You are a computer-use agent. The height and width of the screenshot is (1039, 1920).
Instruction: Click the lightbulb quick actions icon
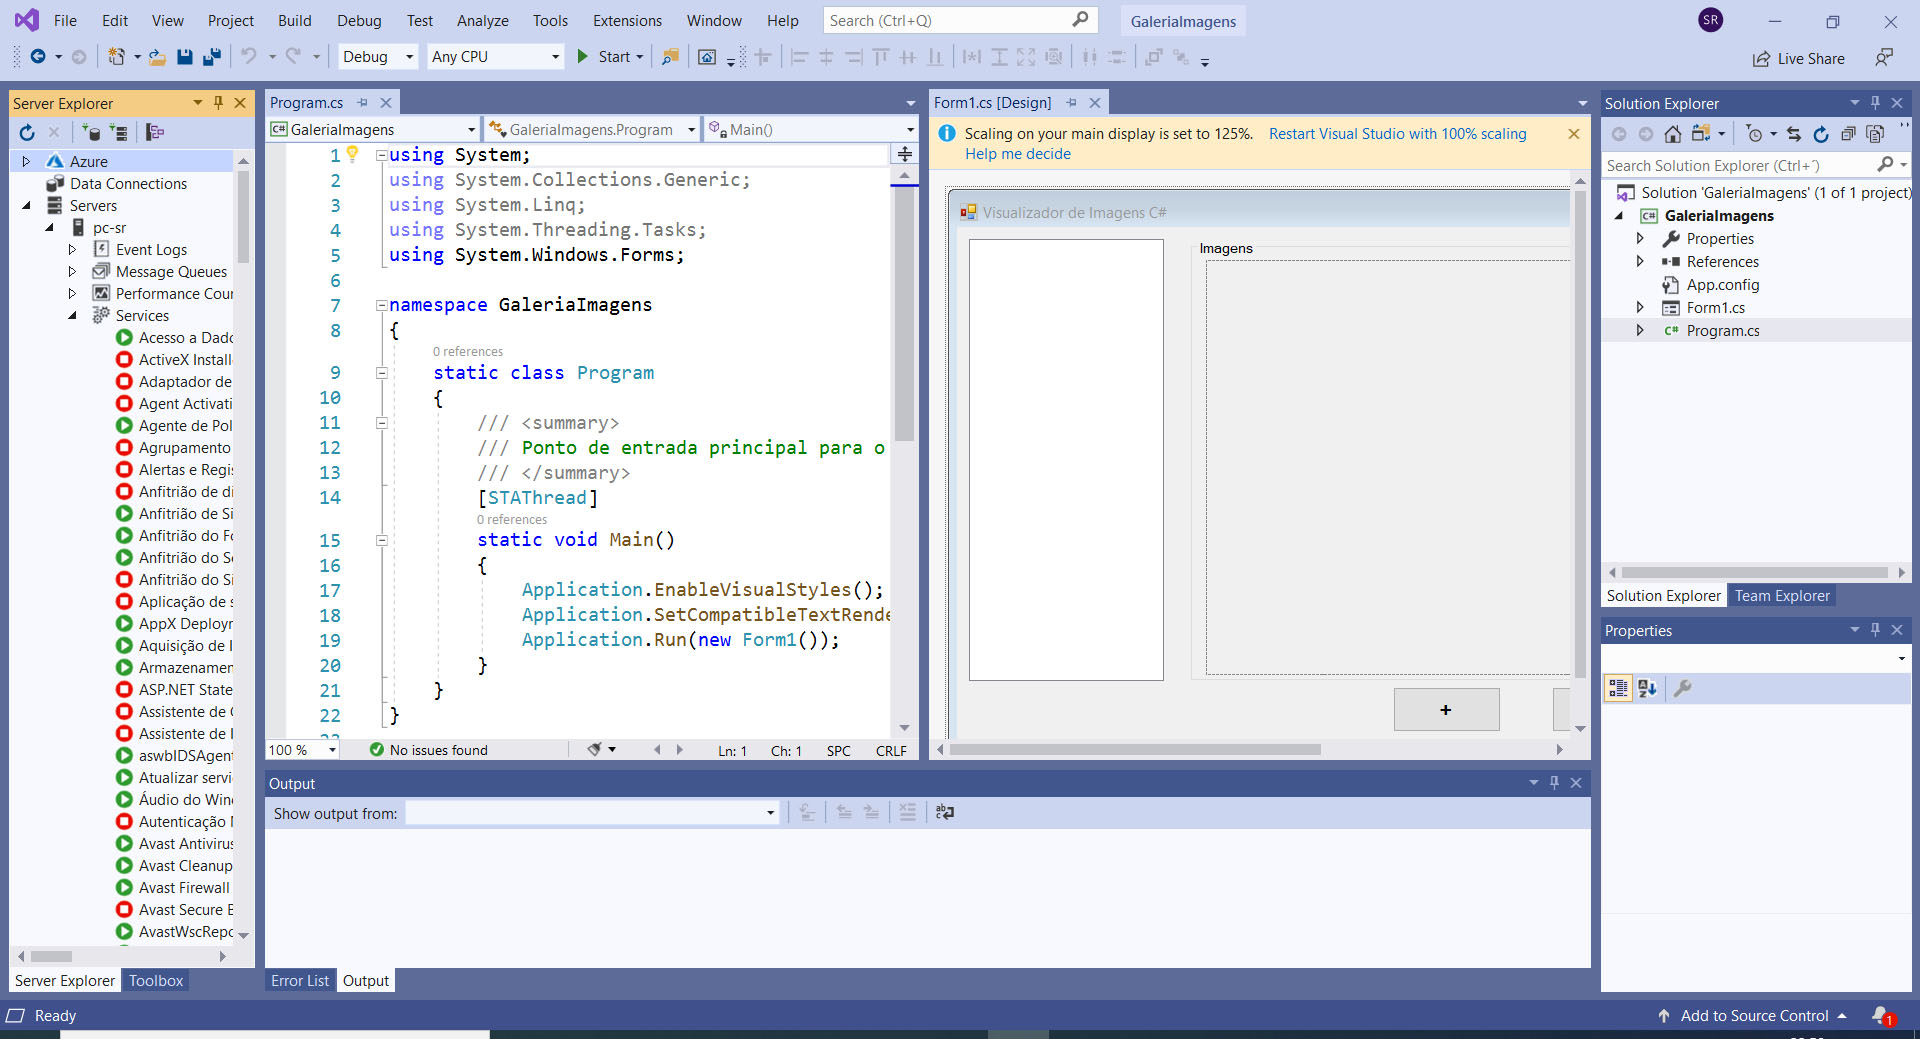pos(352,154)
